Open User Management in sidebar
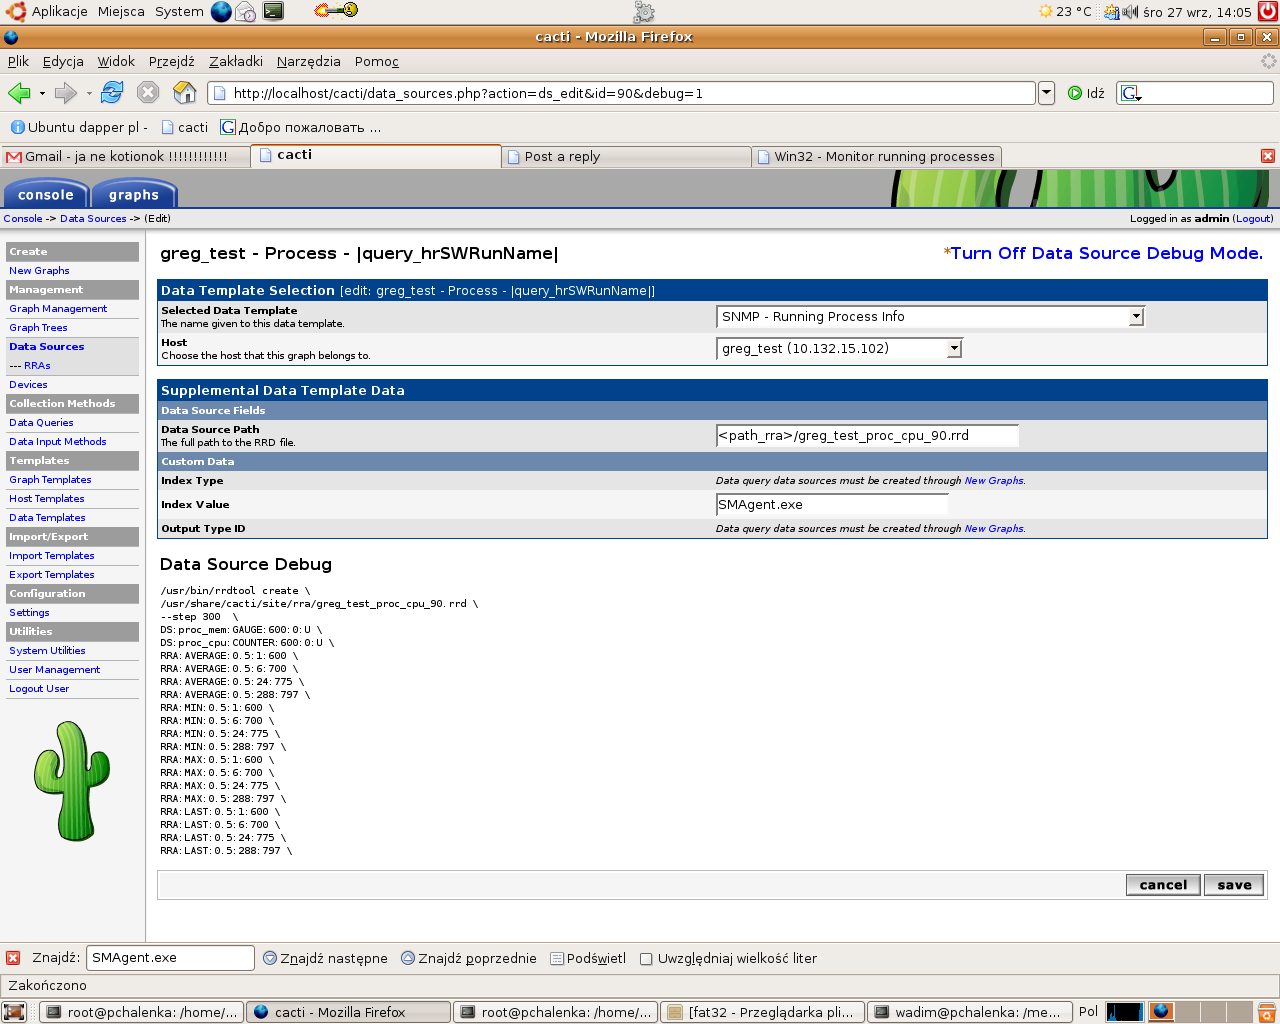Image resolution: width=1280 pixels, height=1024 pixels. pos(55,670)
